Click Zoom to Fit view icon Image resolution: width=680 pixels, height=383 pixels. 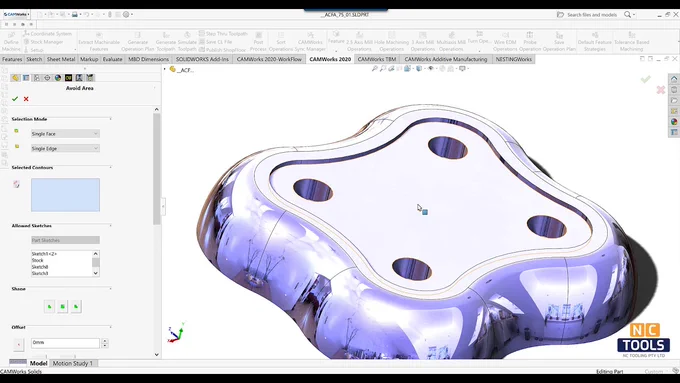coord(375,69)
